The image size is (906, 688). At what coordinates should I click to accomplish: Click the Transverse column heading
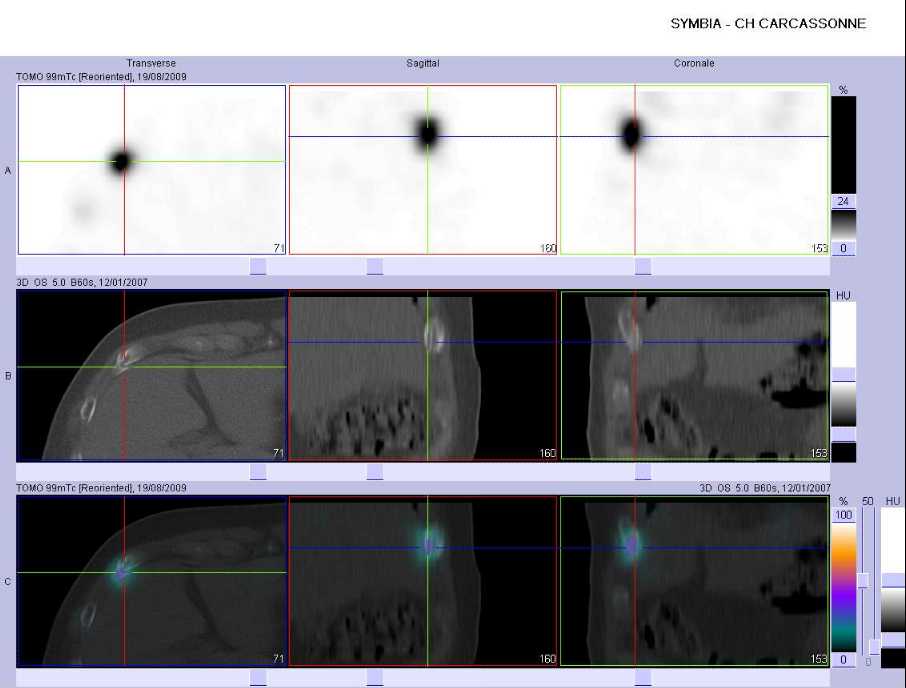point(151,63)
